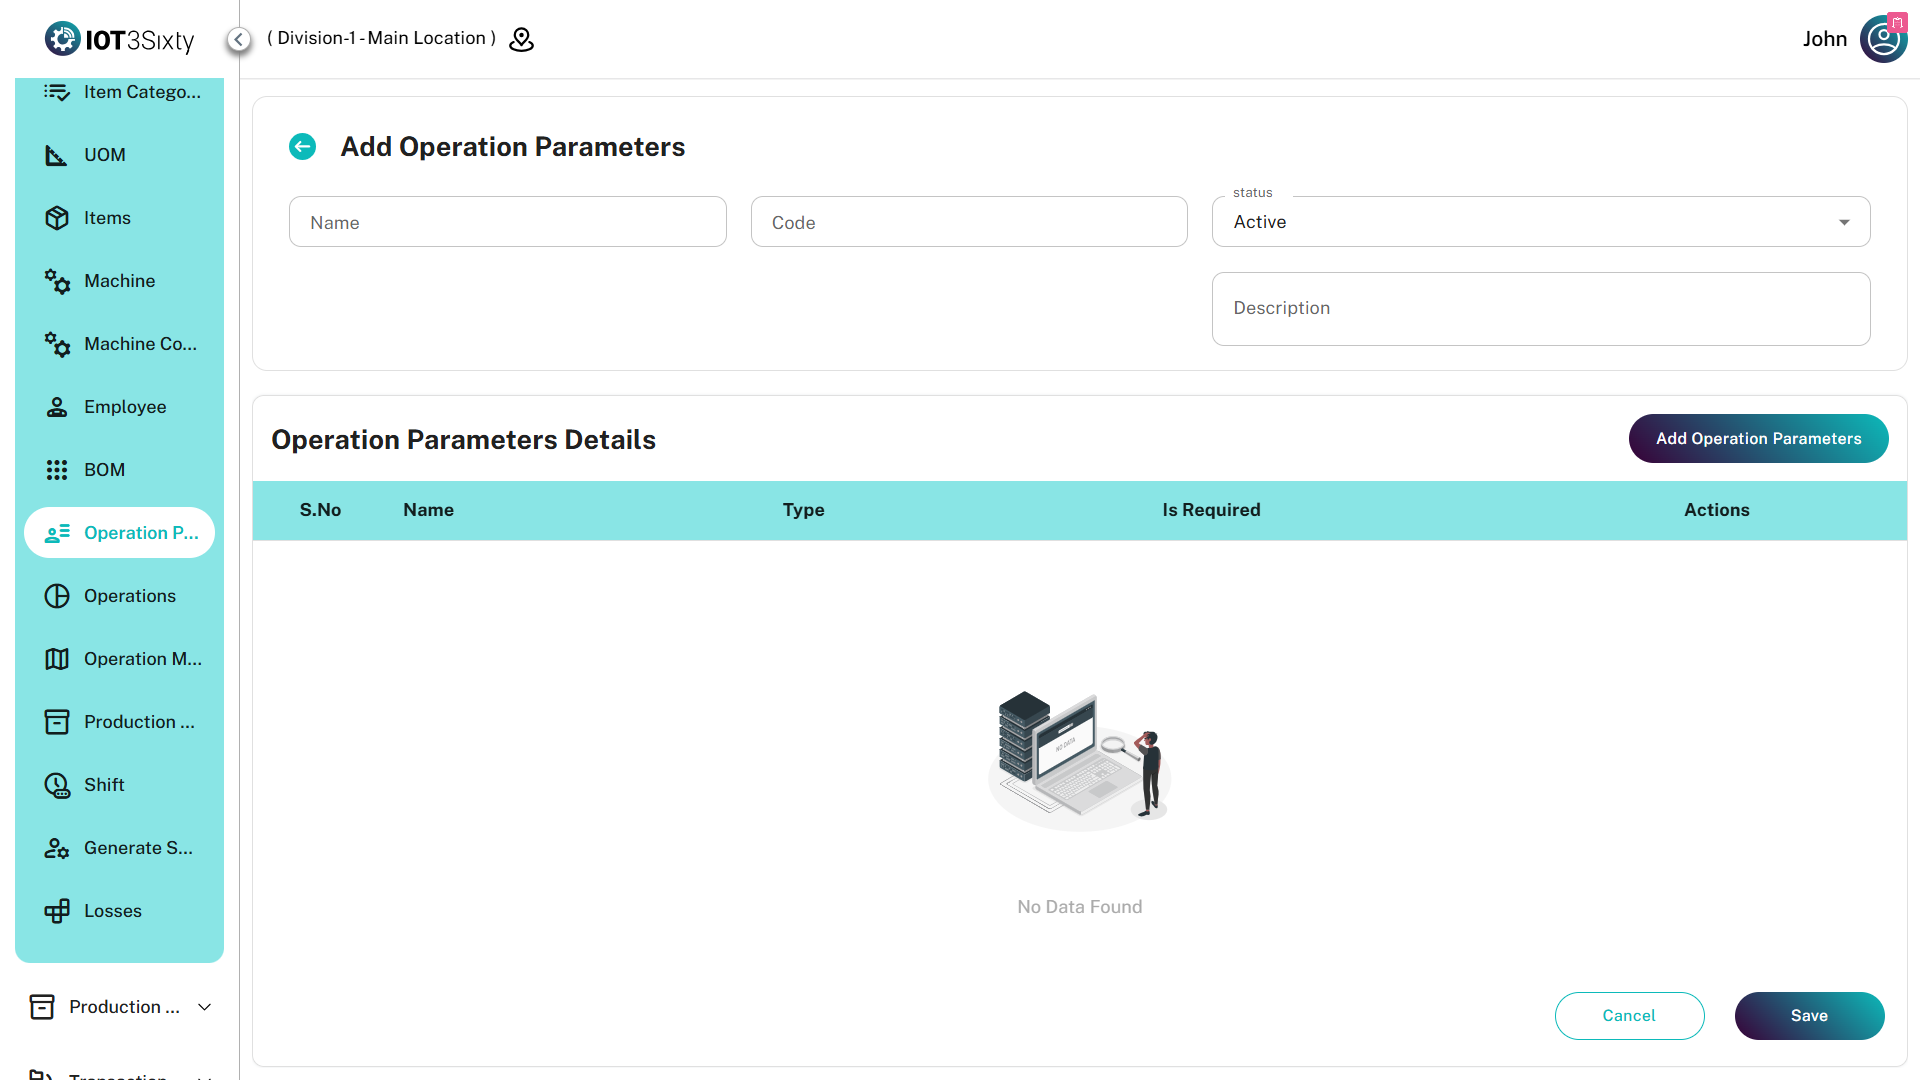Viewport: 1920px width, 1080px height.
Task: Click the Shift clock icon in sidebar
Action: pos(57,785)
